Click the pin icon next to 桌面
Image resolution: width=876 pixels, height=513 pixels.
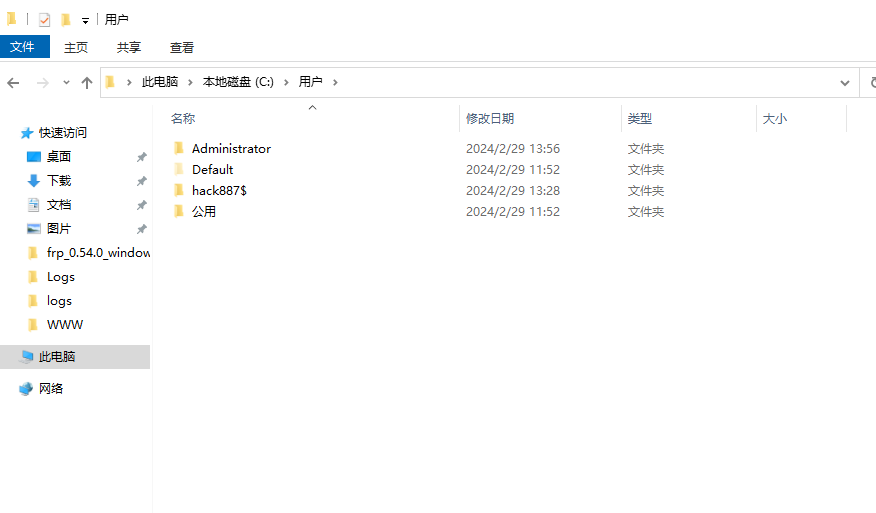pos(142,157)
